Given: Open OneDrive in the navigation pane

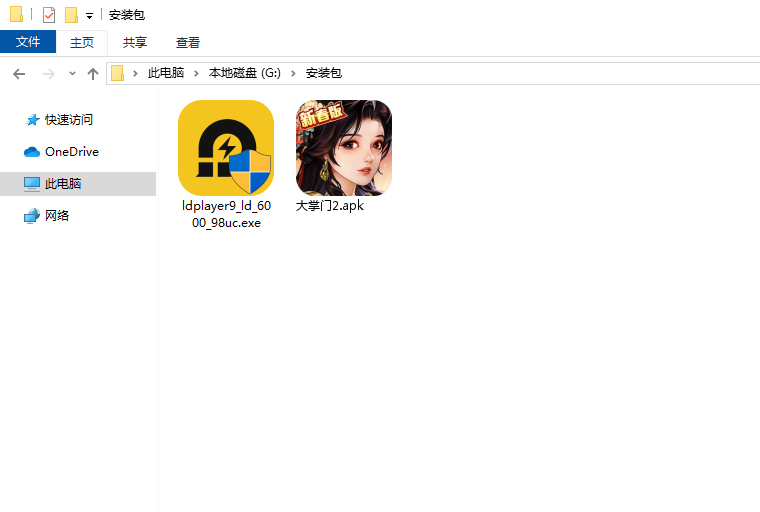Looking at the screenshot, I should [72, 152].
